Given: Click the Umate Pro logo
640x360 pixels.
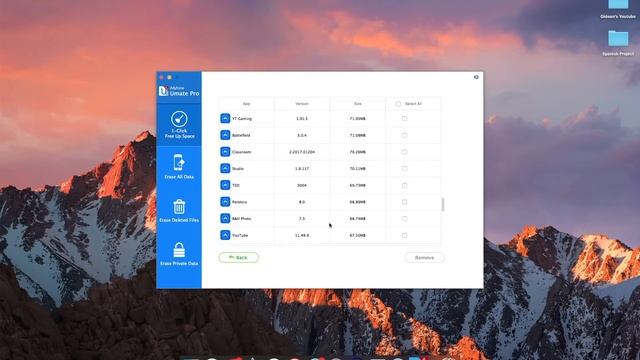Looking at the screenshot, I should pos(179,91).
